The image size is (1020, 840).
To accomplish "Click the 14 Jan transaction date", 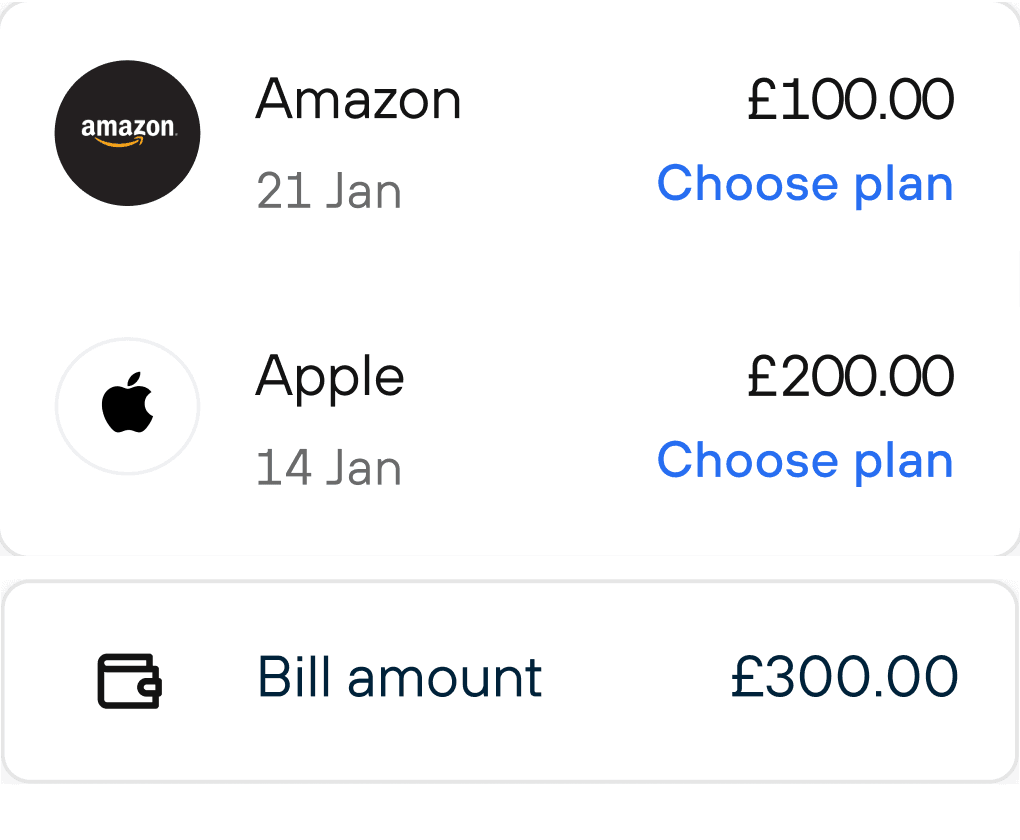I will pos(329,468).
